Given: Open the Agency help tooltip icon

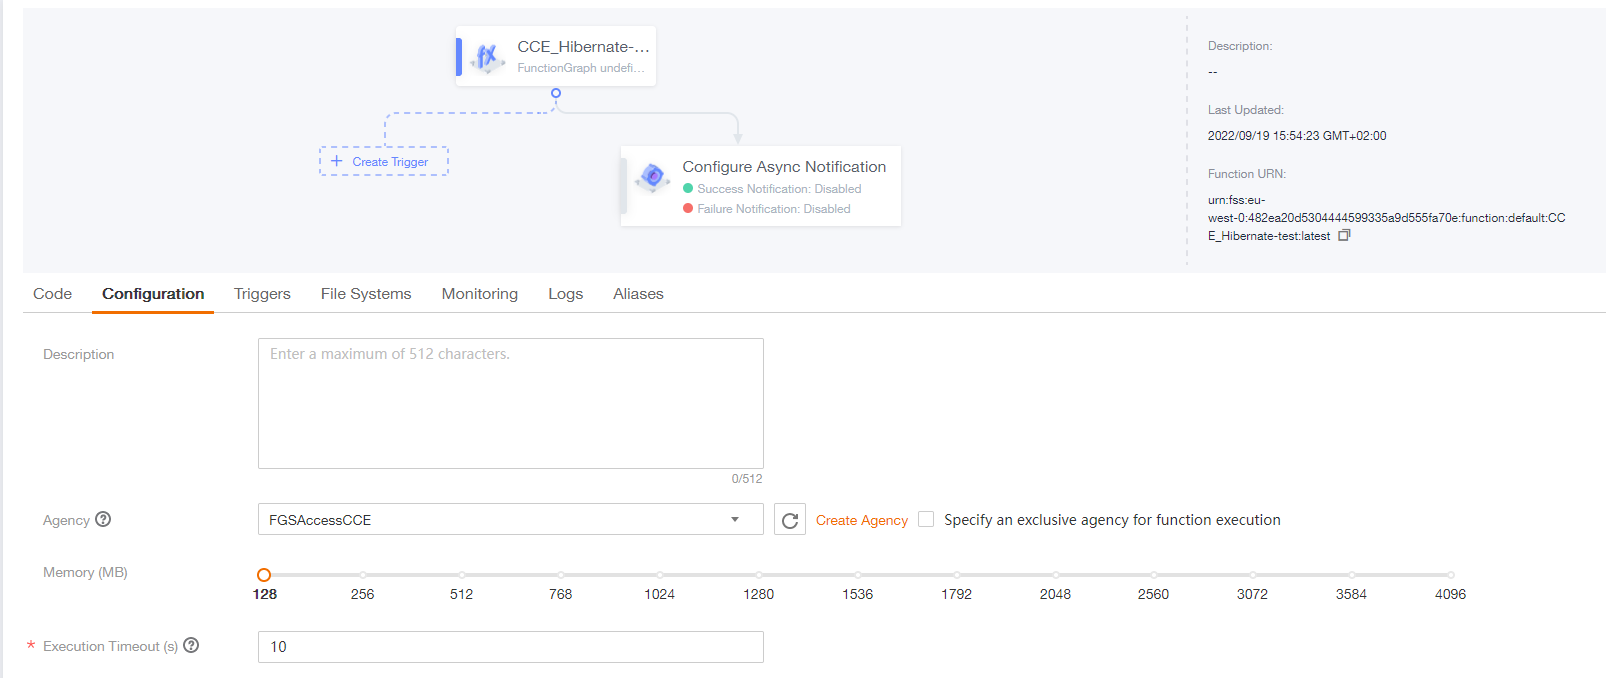Looking at the screenshot, I should [103, 519].
